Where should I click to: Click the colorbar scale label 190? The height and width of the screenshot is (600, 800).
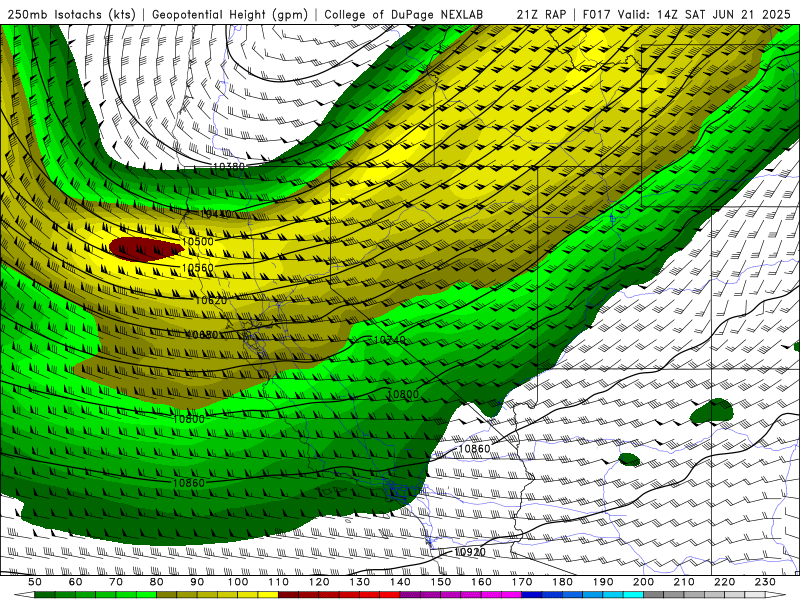(603, 582)
